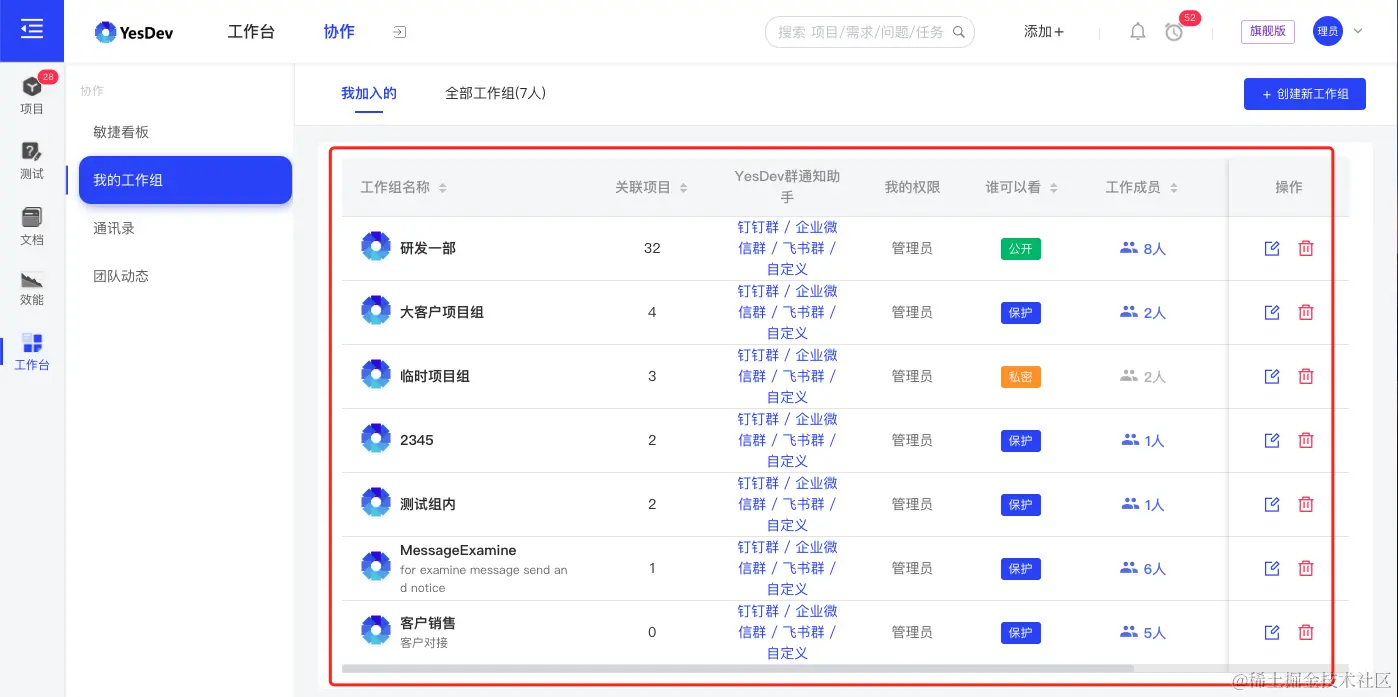Edit the 客户销售 workgroup
Screen dimensions: 1398x697
coord(1272,632)
